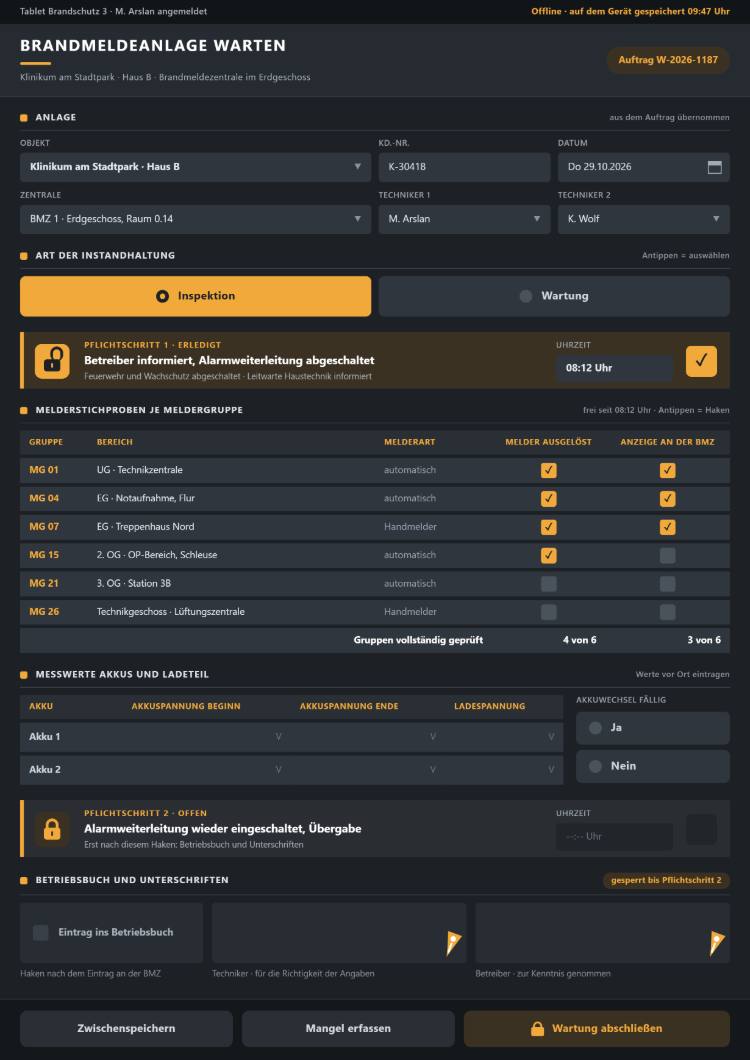
Task: Toggle Anzeige an der BMZ for MG 04
Action: click(667, 499)
